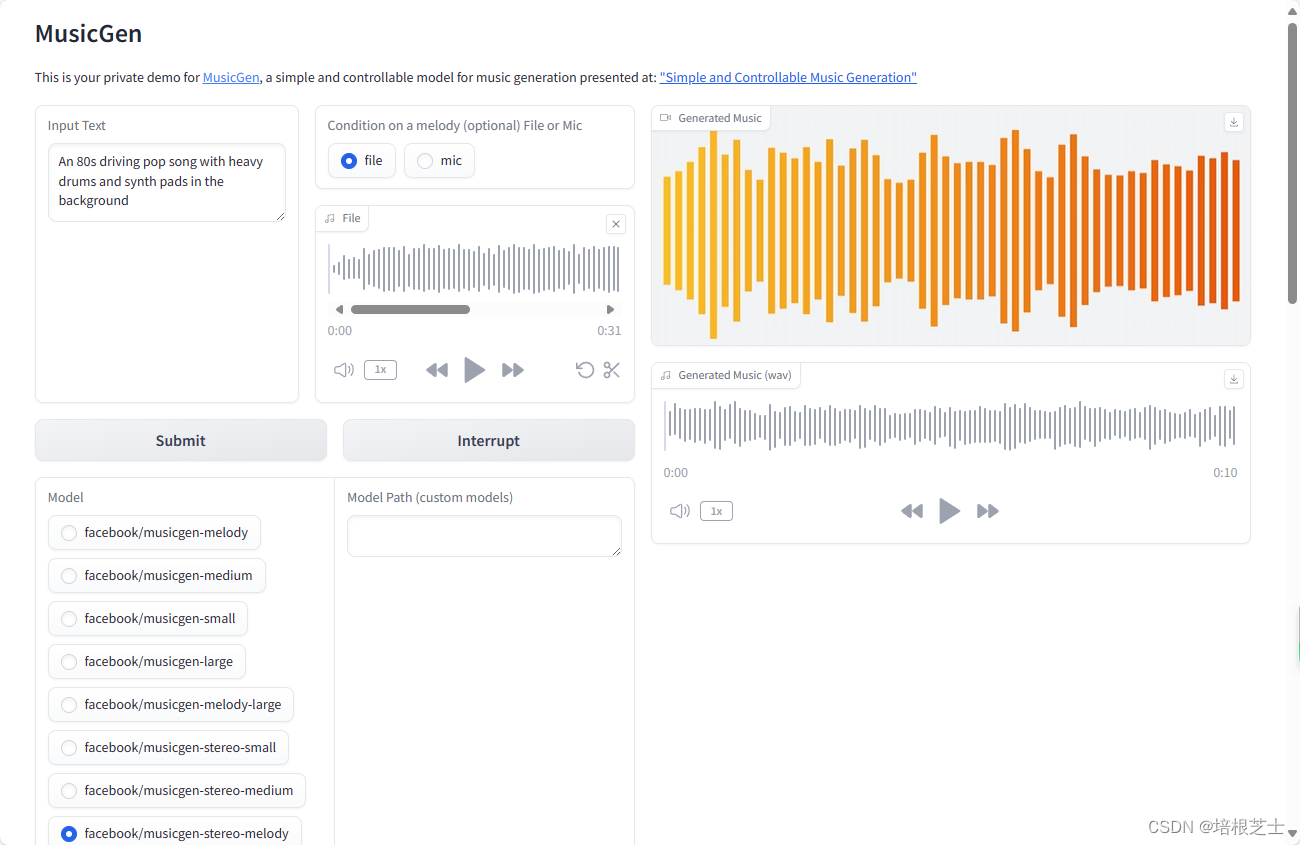
Task: Click the 0:10 duration text
Action: click(1225, 473)
